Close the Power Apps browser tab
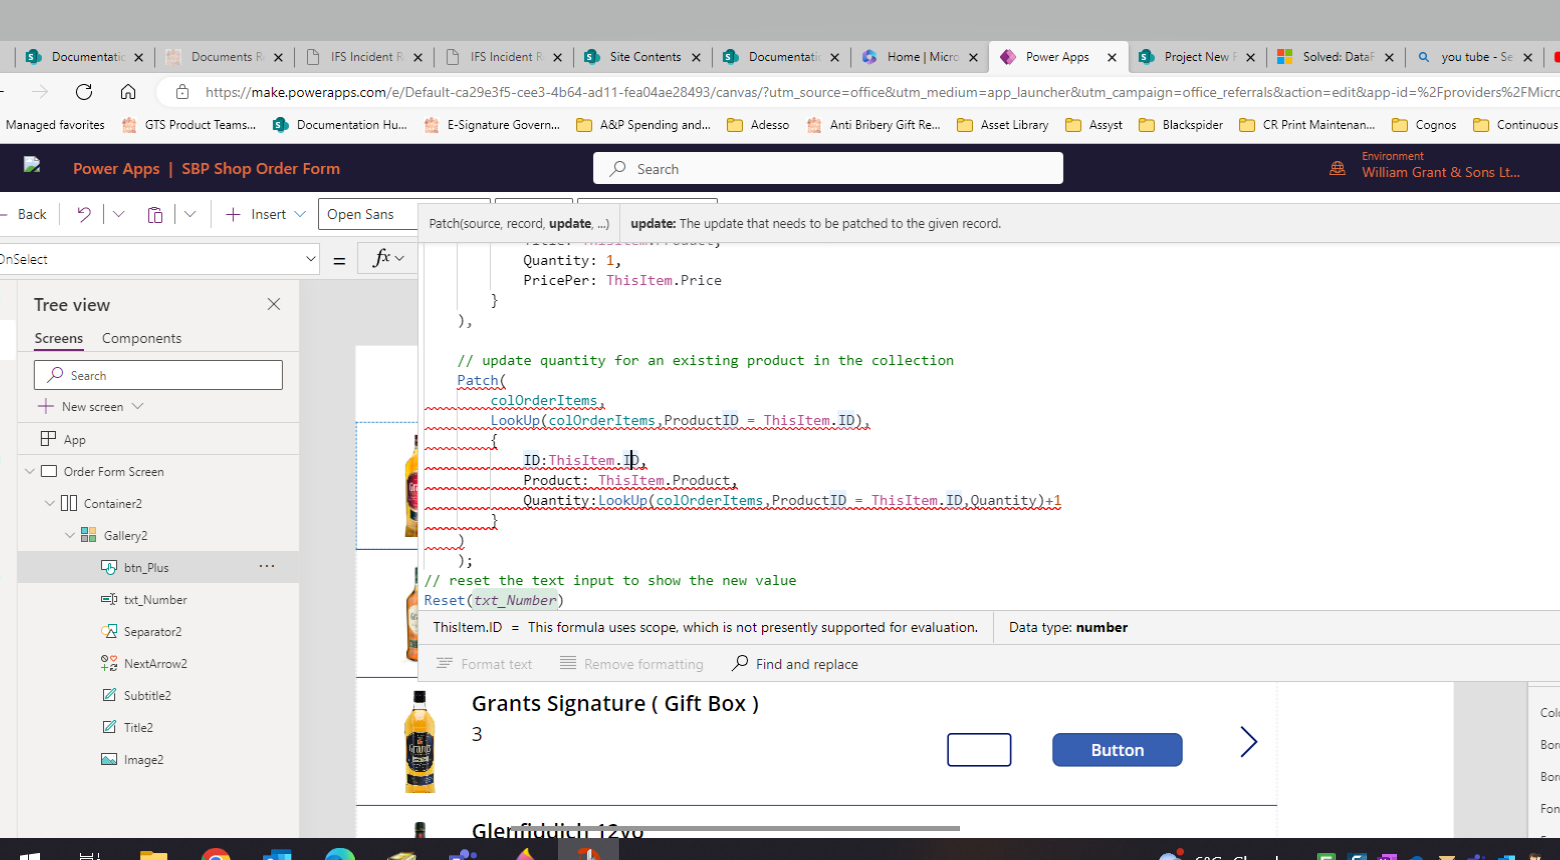Viewport: 1560px width, 860px height. [x=1112, y=57]
